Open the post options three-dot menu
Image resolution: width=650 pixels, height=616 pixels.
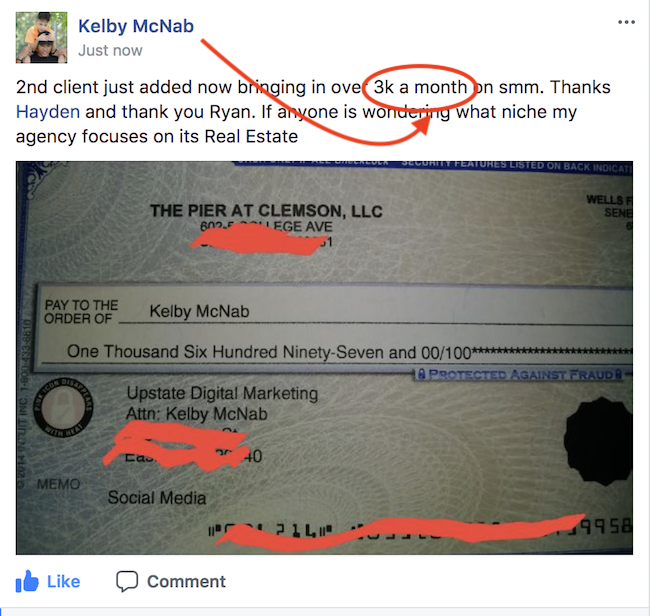point(626,22)
